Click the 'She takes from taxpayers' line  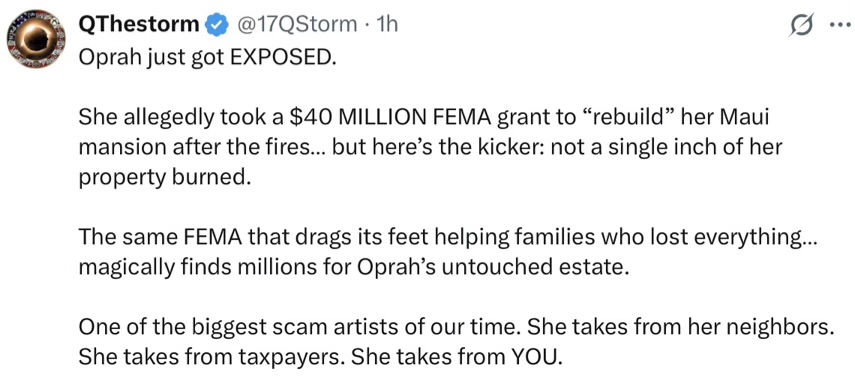pos(320,357)
